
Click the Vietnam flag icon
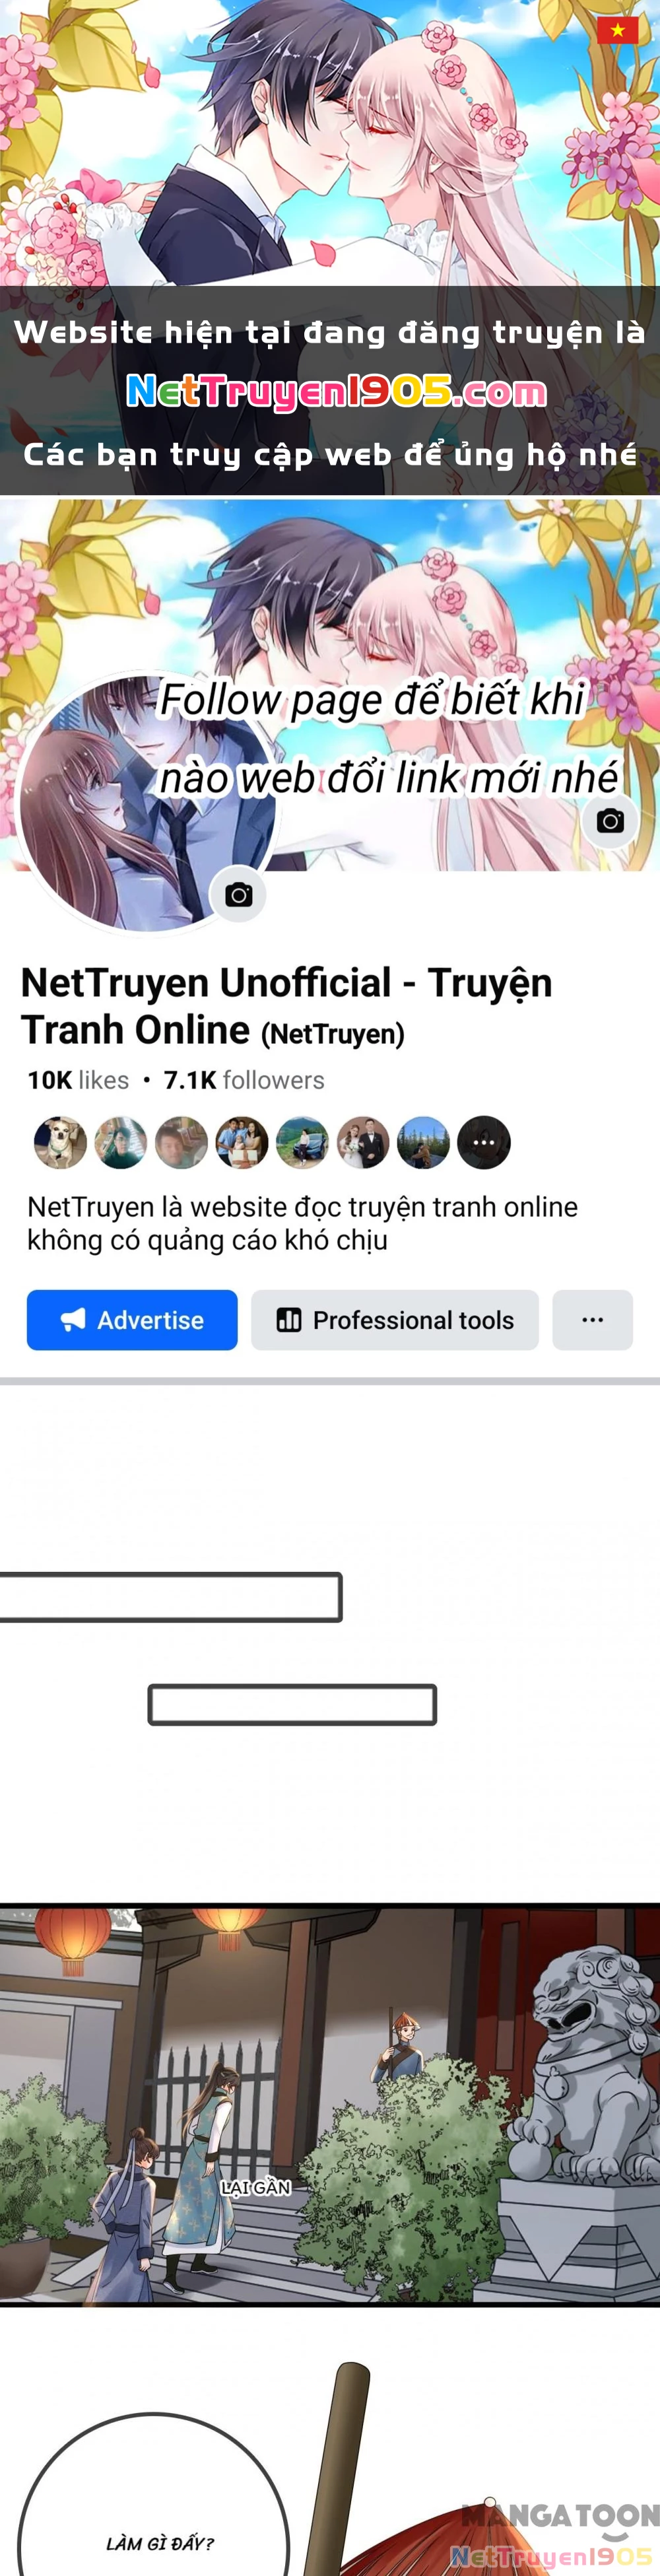pos(617,30)
